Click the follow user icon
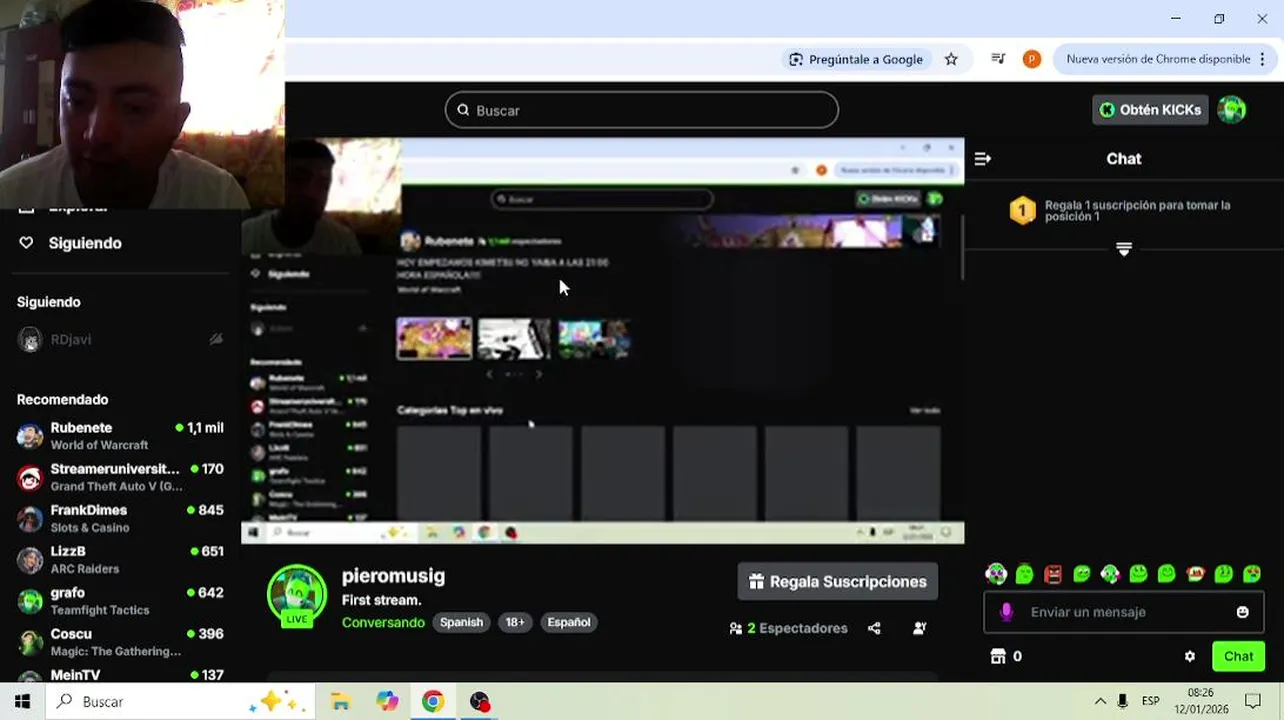 point(919,628)
